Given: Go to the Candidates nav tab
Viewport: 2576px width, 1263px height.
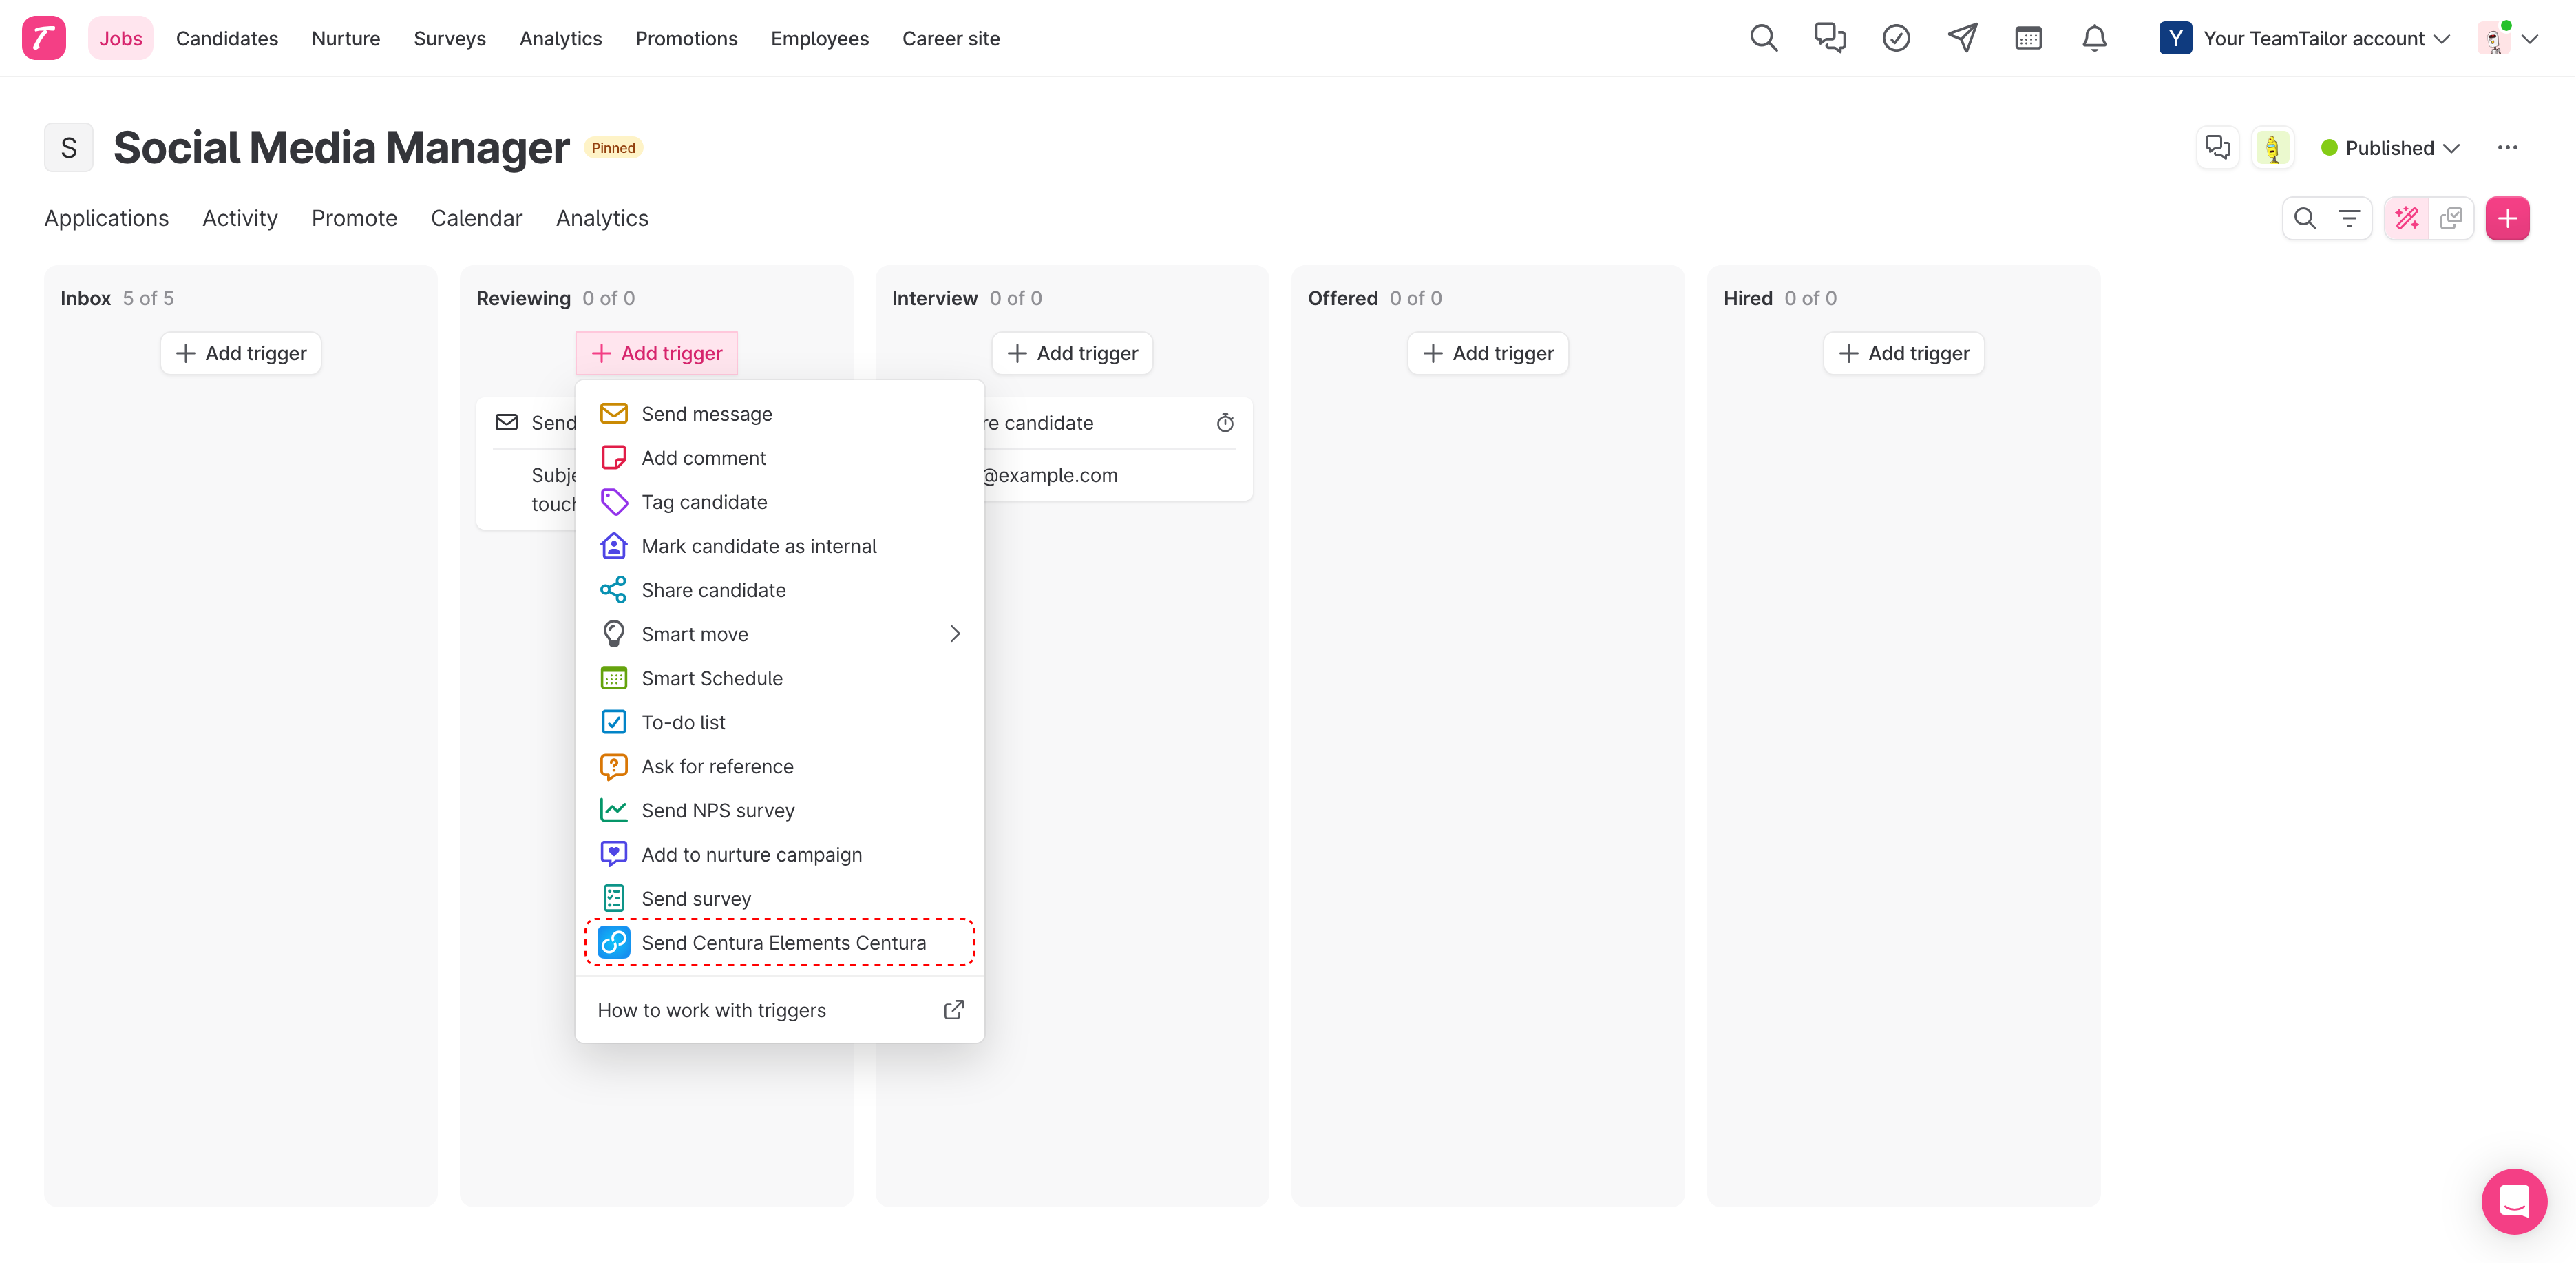Looking at the screenshot, I should coord(227,38).
